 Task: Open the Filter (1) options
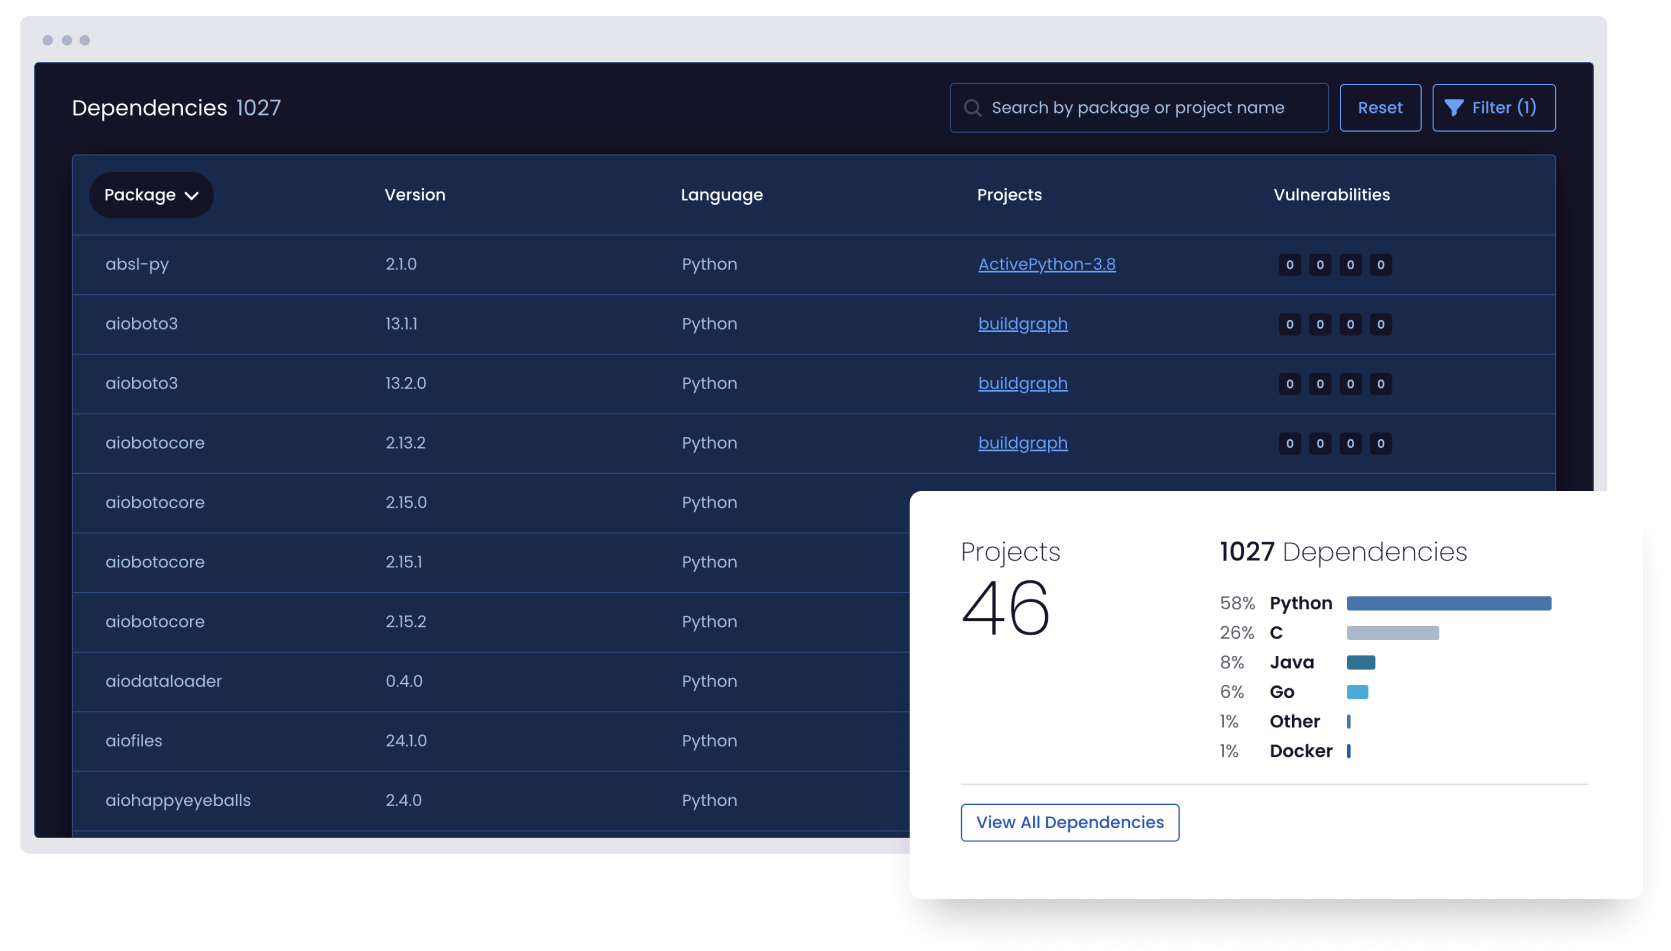tap(1493, 108)
